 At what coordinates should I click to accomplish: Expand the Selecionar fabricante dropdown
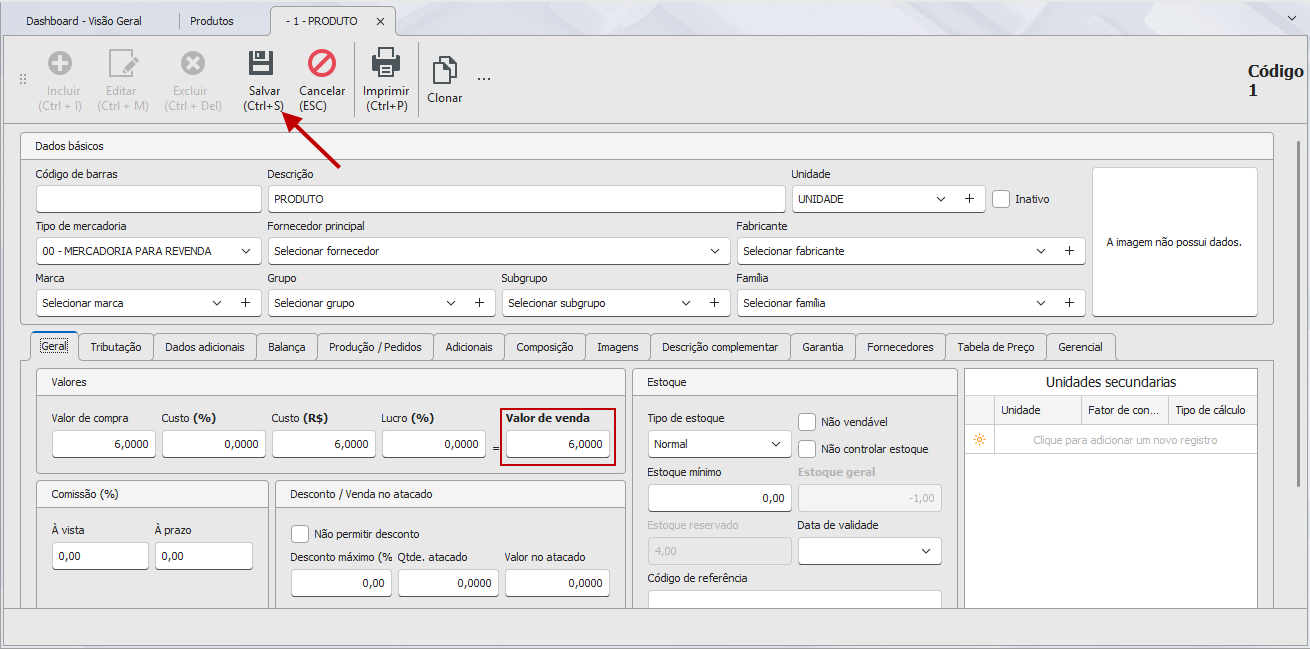1041,251
